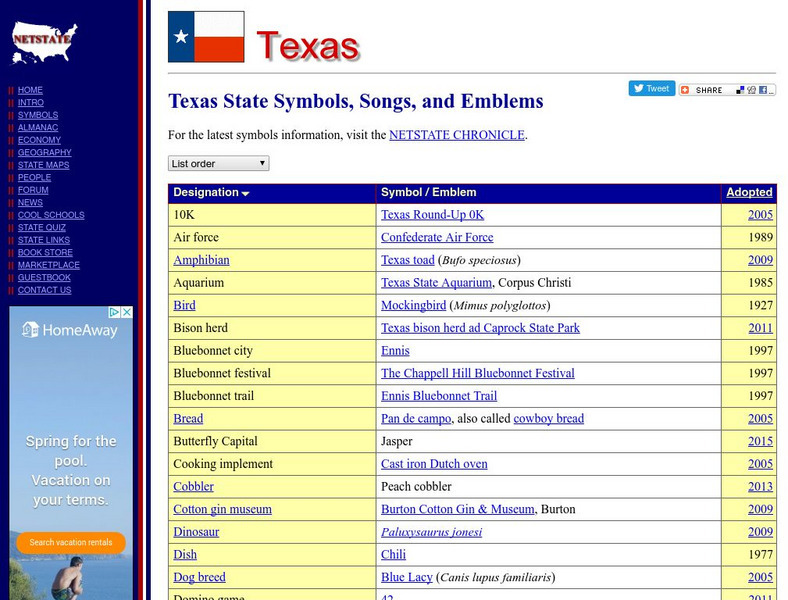788x600 pixels.
Task: Open 2015 year link for Butterfly Capital
Action: coord(760,441)
